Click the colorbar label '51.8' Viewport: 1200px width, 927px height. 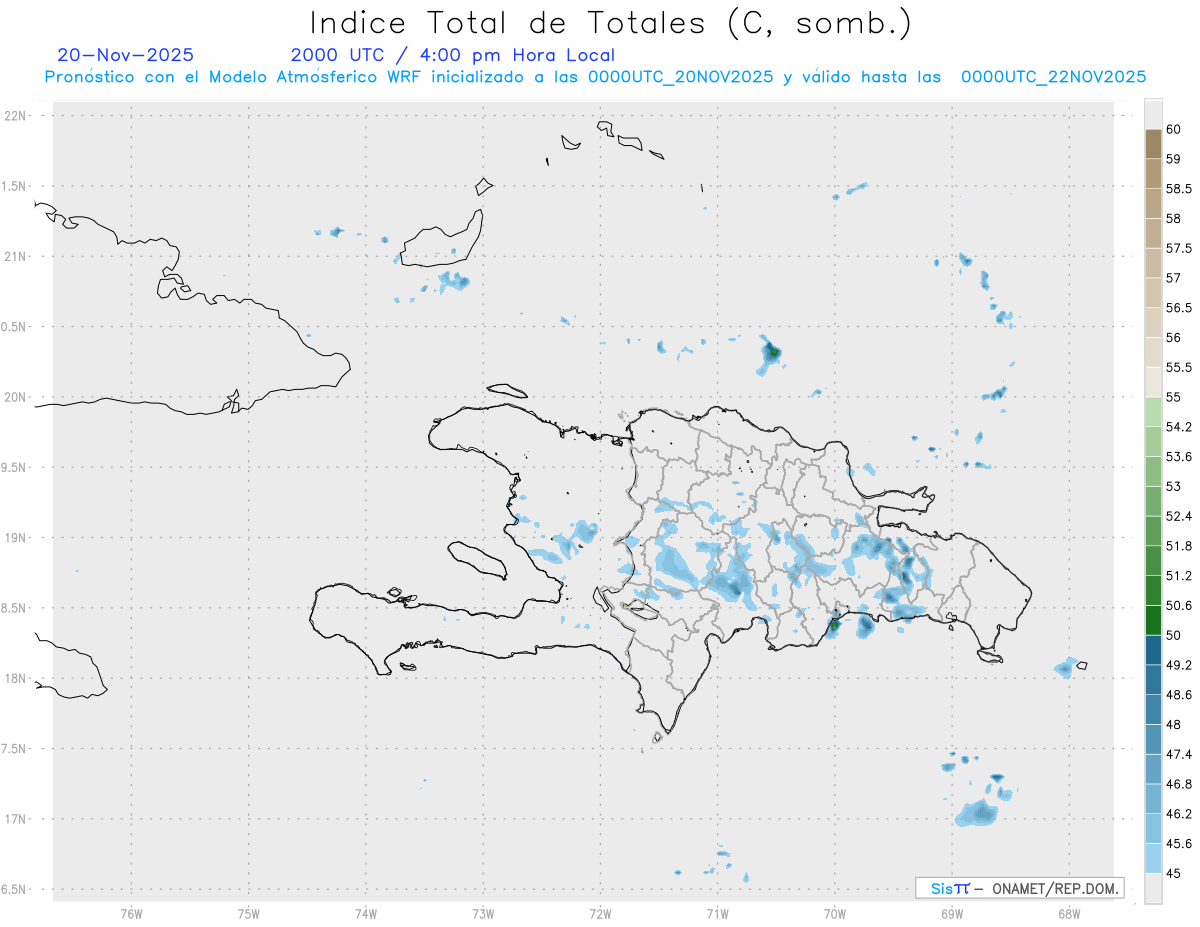pyautogui.click(x=1178, y=546)
